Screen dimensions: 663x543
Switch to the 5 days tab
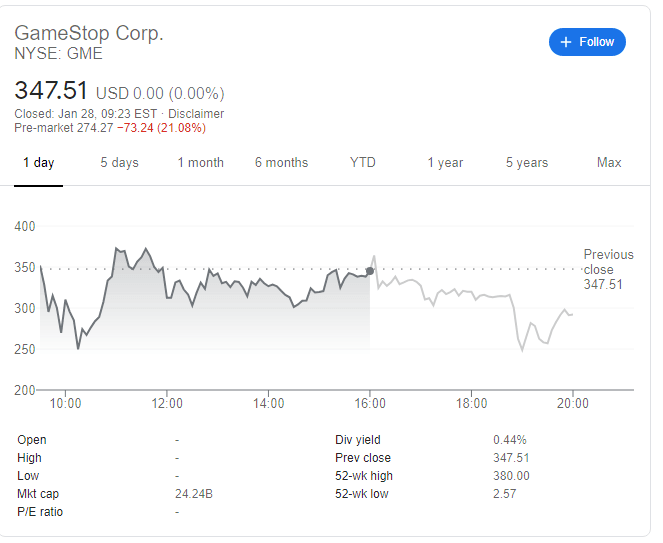click(x=119, y=163)
